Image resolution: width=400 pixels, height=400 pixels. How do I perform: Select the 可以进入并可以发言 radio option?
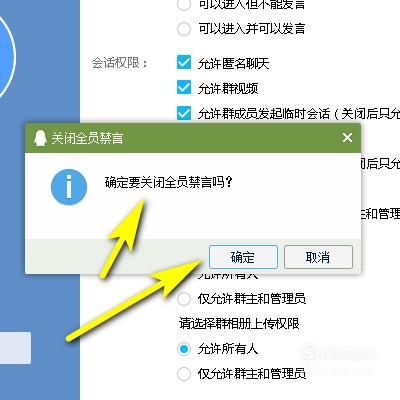coord(184,29)
